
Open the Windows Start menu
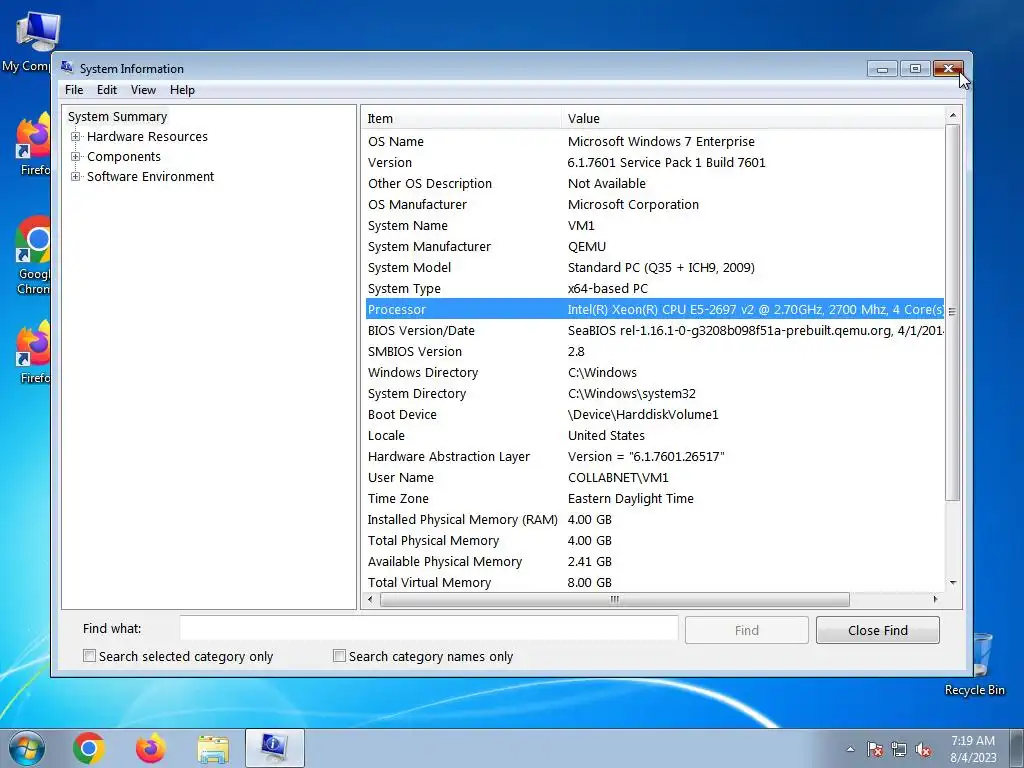point(27,748)
